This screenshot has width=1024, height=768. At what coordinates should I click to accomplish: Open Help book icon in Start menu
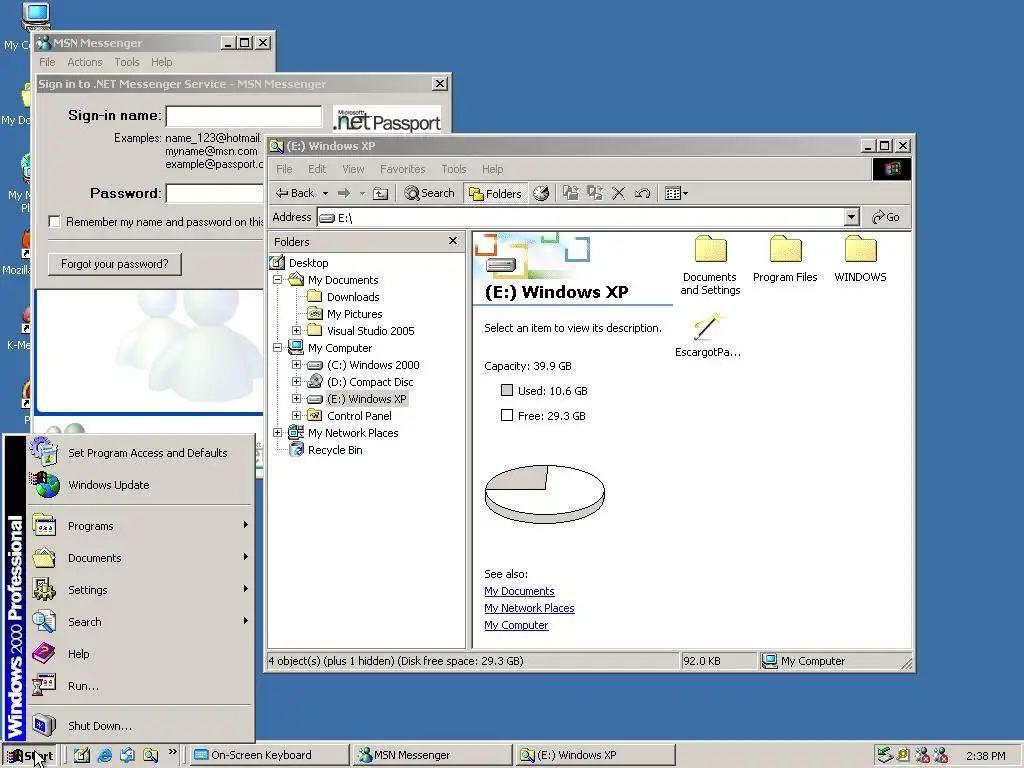140,654
